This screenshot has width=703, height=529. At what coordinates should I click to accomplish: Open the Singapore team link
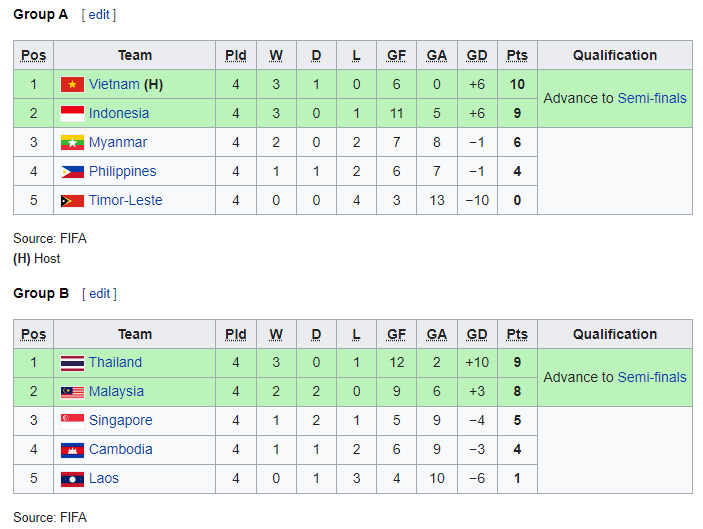point(121,420)
